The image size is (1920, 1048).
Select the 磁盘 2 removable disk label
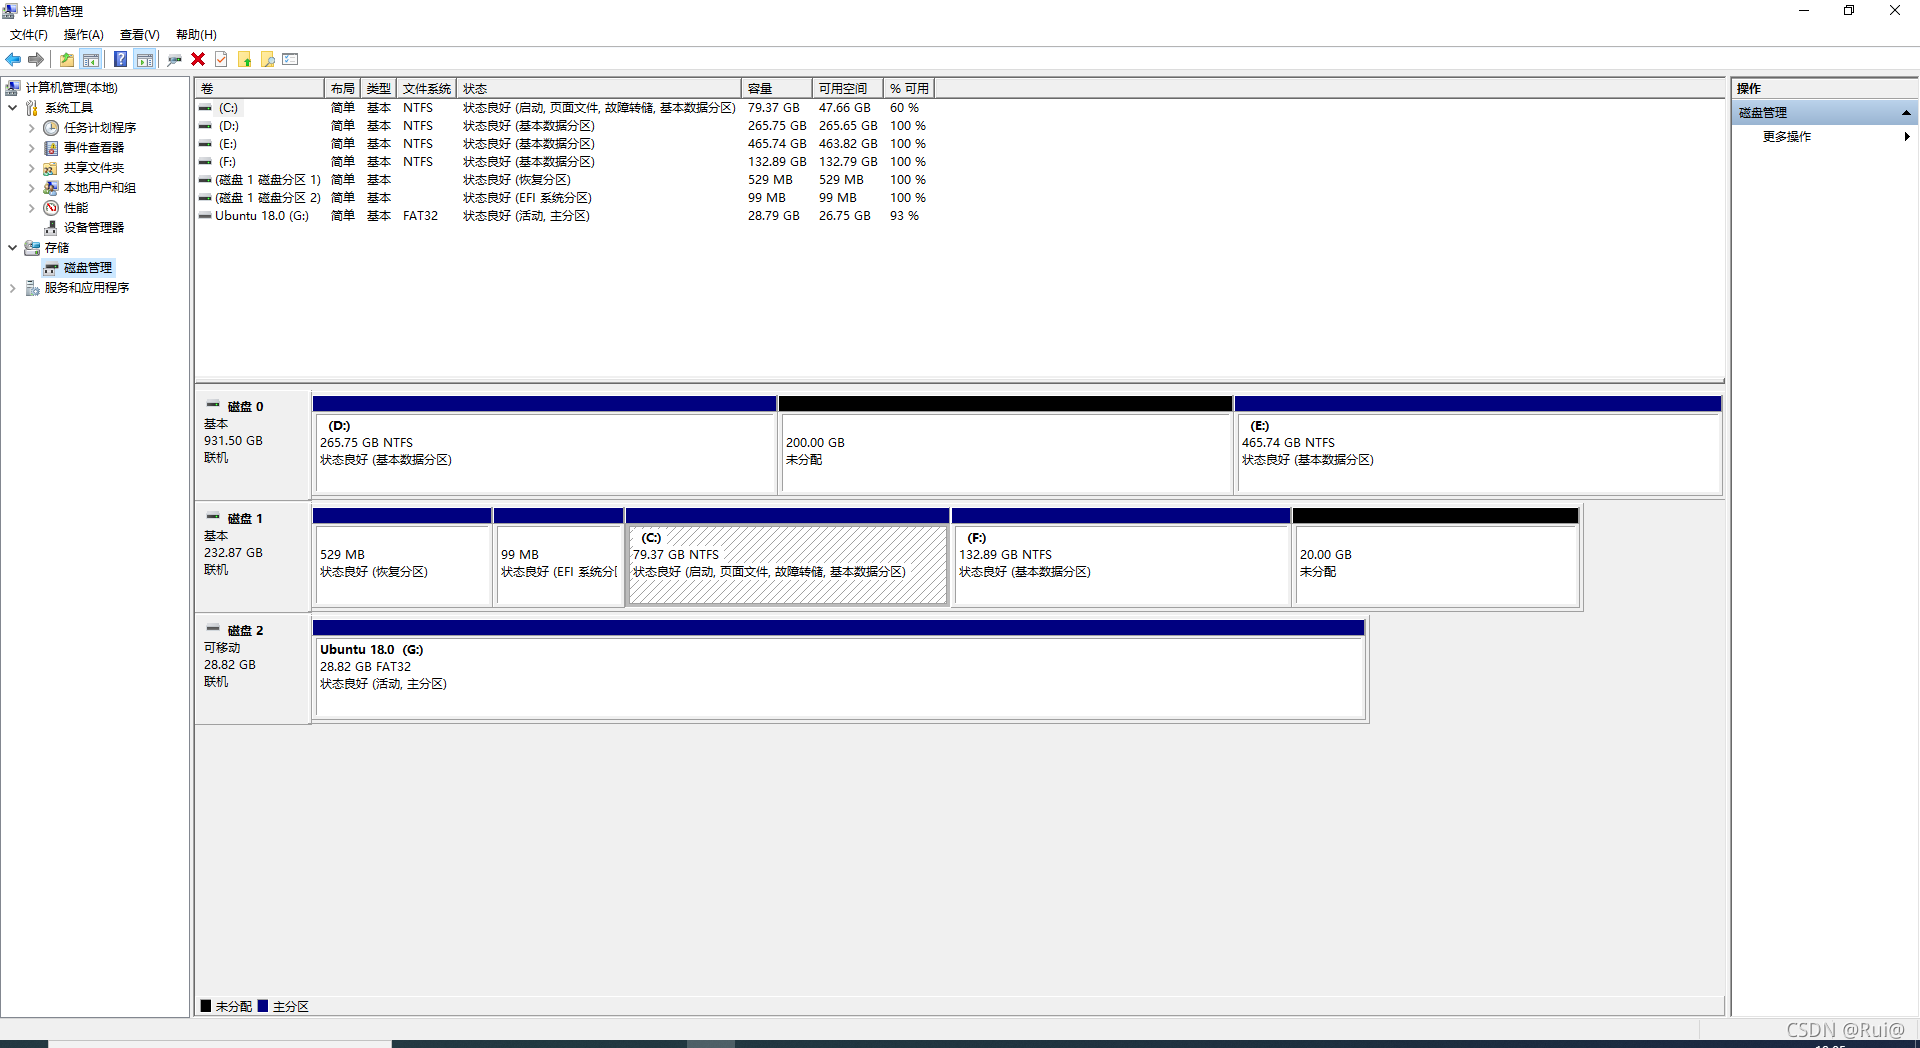pyautogui.click(x=253, y=669)
